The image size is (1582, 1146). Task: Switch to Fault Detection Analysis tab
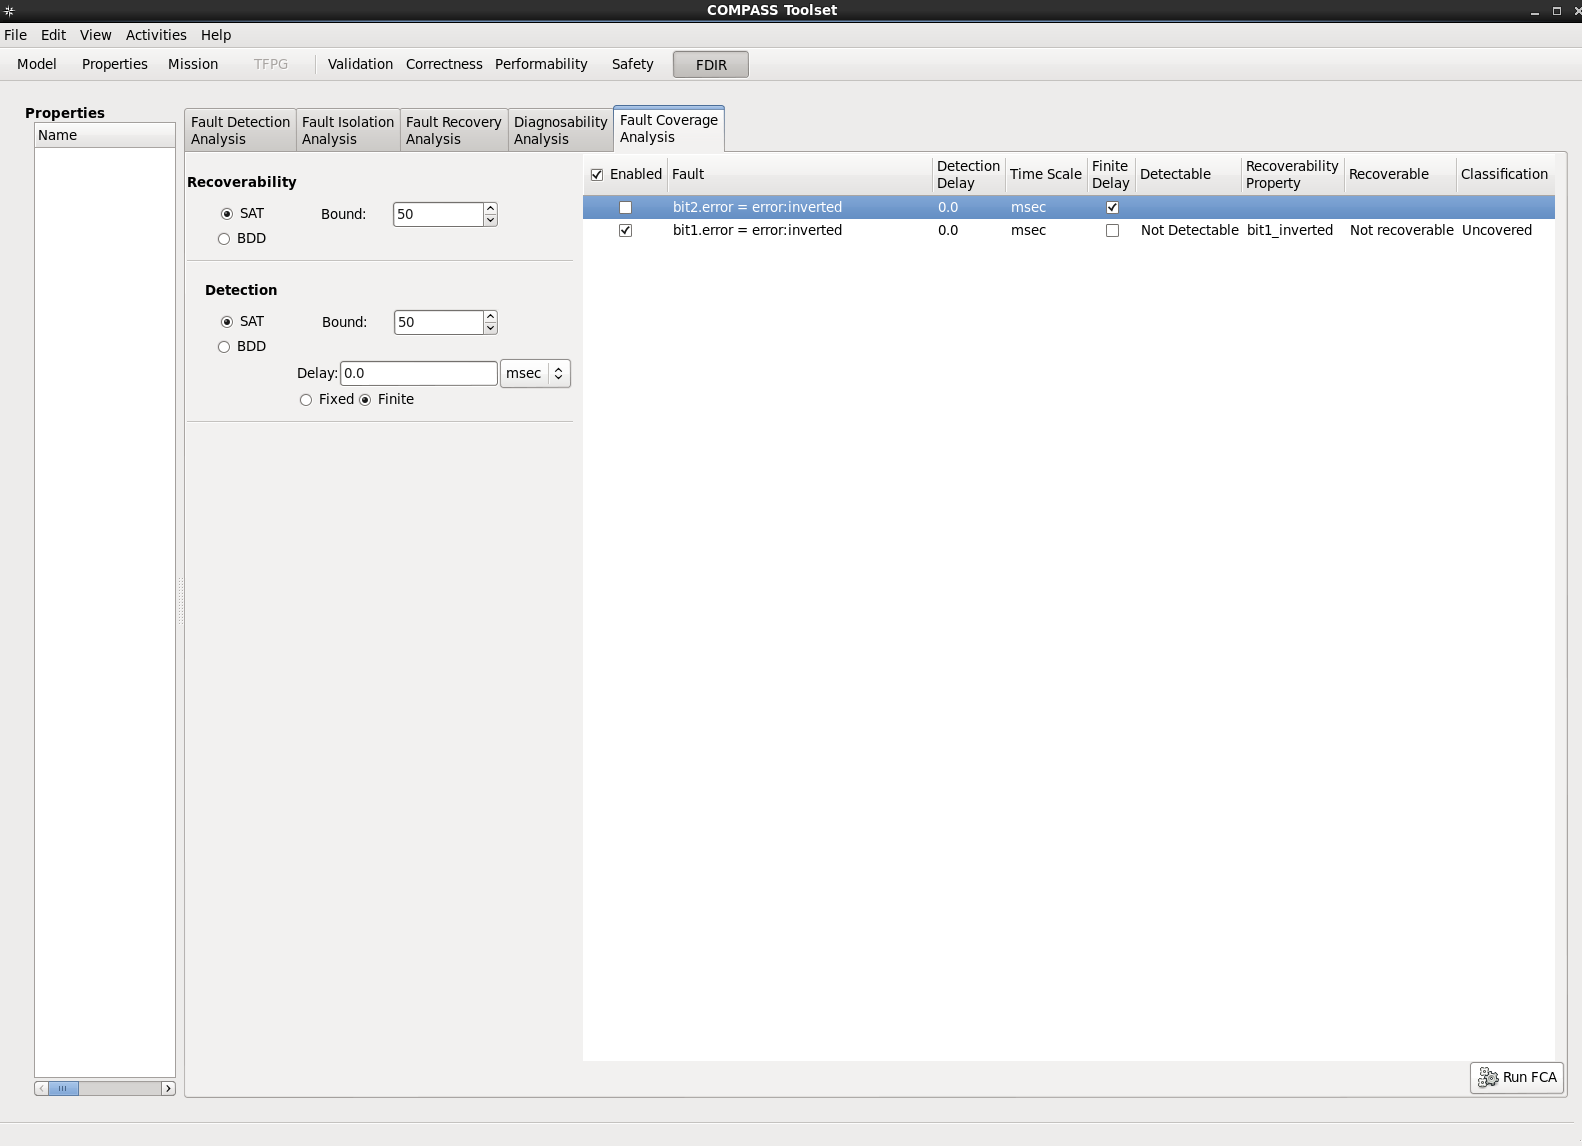[x=240, y=130]
